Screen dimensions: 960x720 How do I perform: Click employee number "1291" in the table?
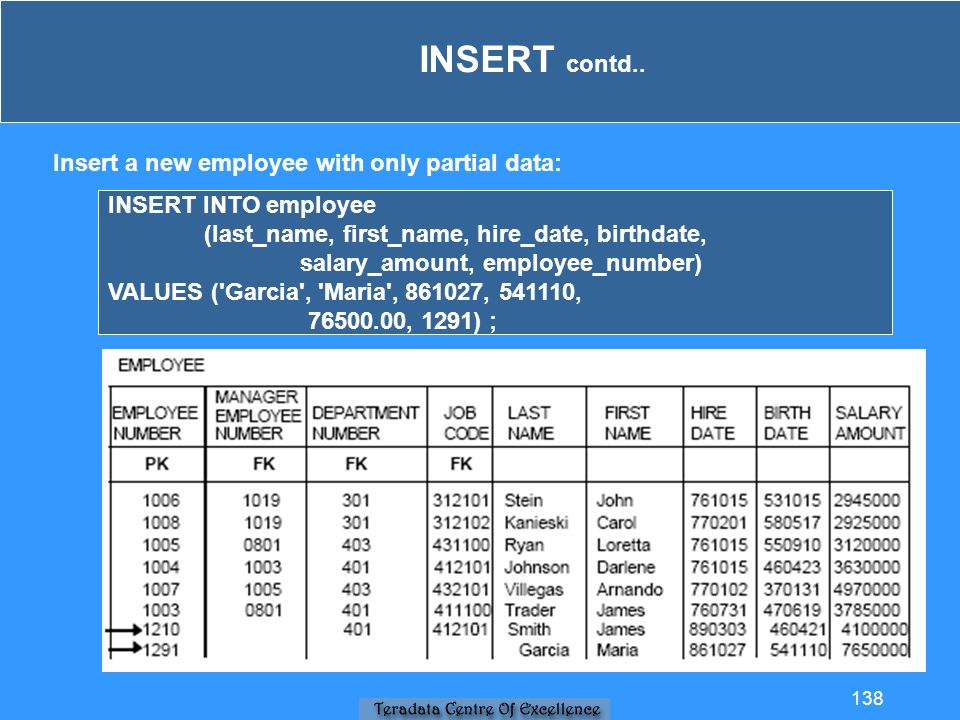pos(161,650)
